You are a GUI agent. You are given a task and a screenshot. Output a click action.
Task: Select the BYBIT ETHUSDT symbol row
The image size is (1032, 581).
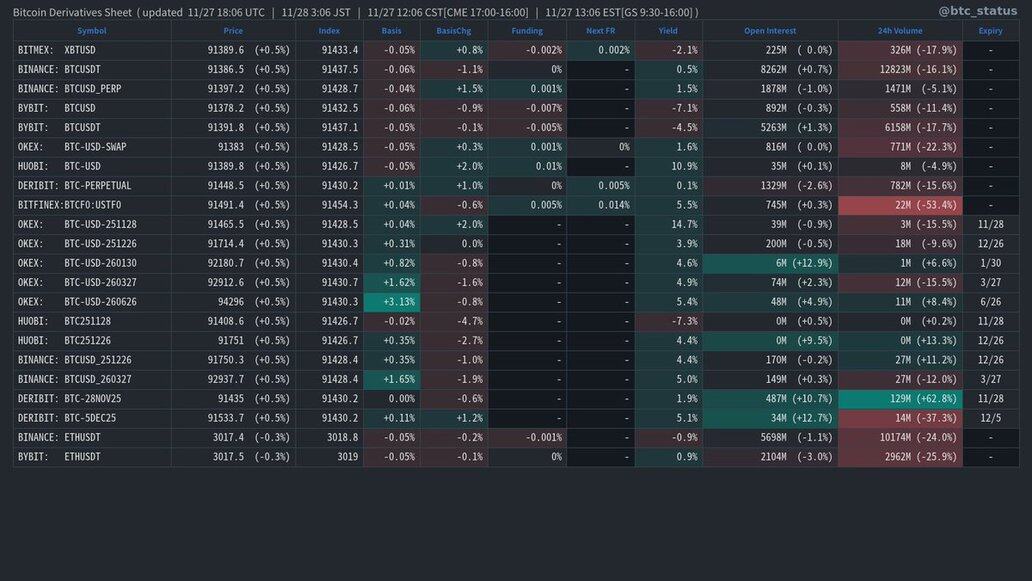pos(59,457)
